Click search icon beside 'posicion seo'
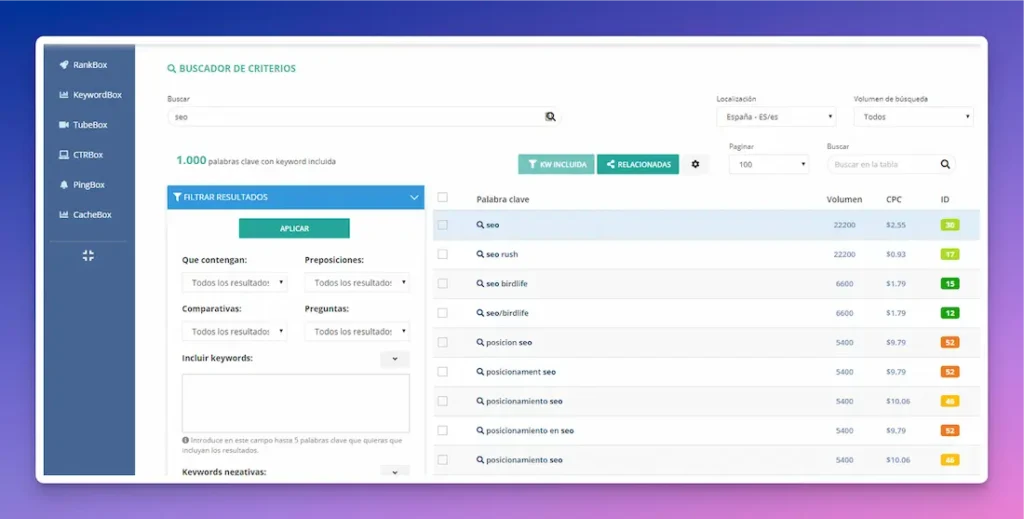The image size is (1024, 519). coord(480,342)
